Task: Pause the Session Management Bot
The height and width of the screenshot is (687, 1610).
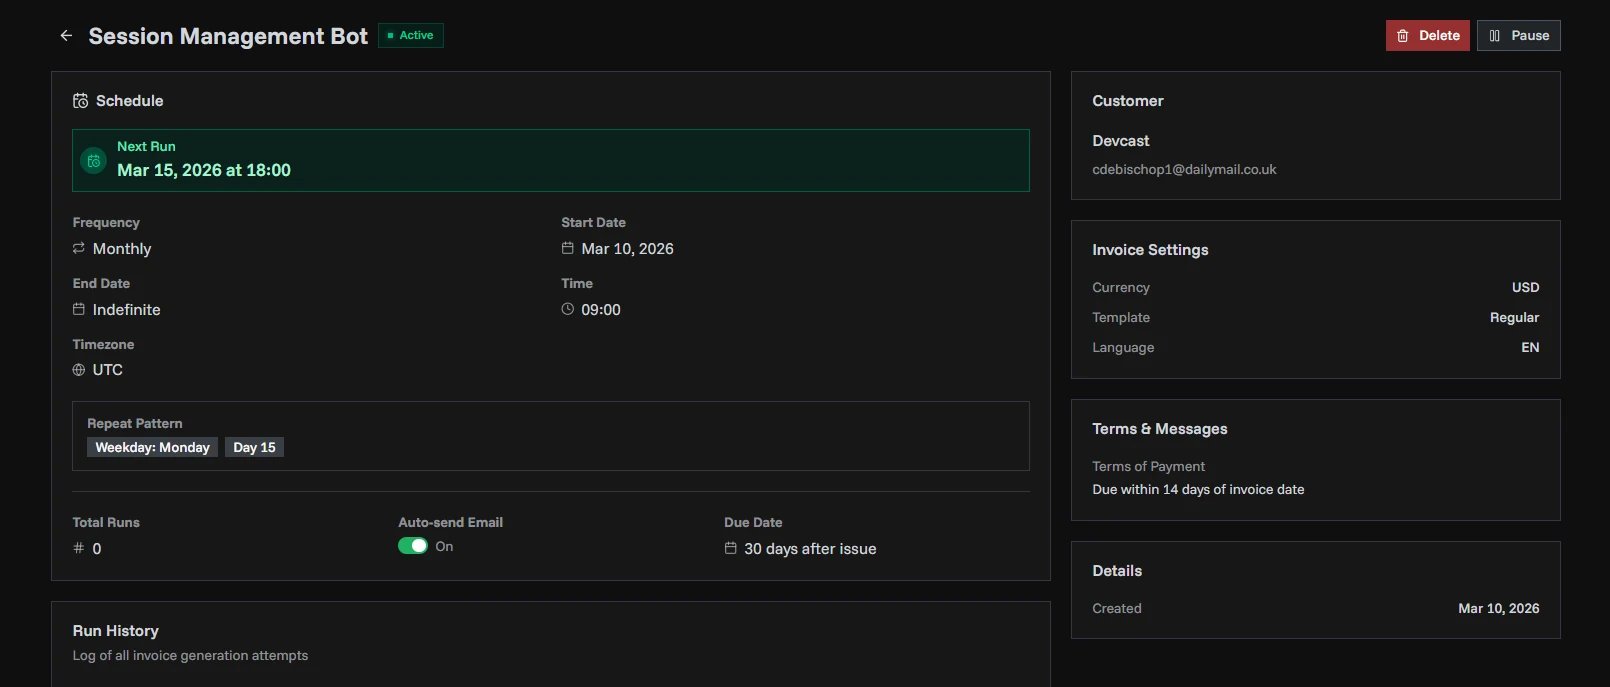Action: coord(1519,36)
